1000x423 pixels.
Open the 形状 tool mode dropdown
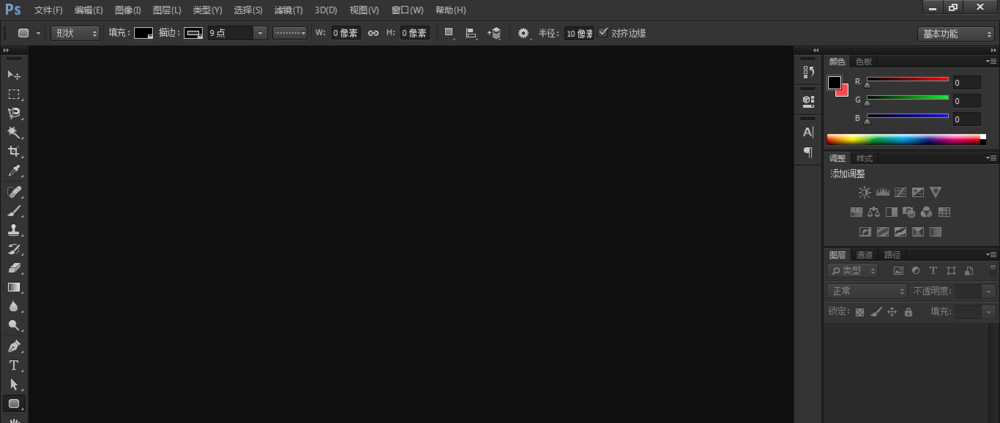77,33
